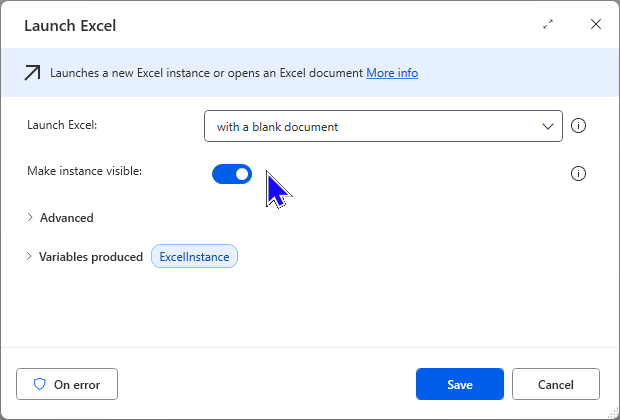Click the info icon for Make instance visible
620x420 pixels.
[x=578, y=174]
